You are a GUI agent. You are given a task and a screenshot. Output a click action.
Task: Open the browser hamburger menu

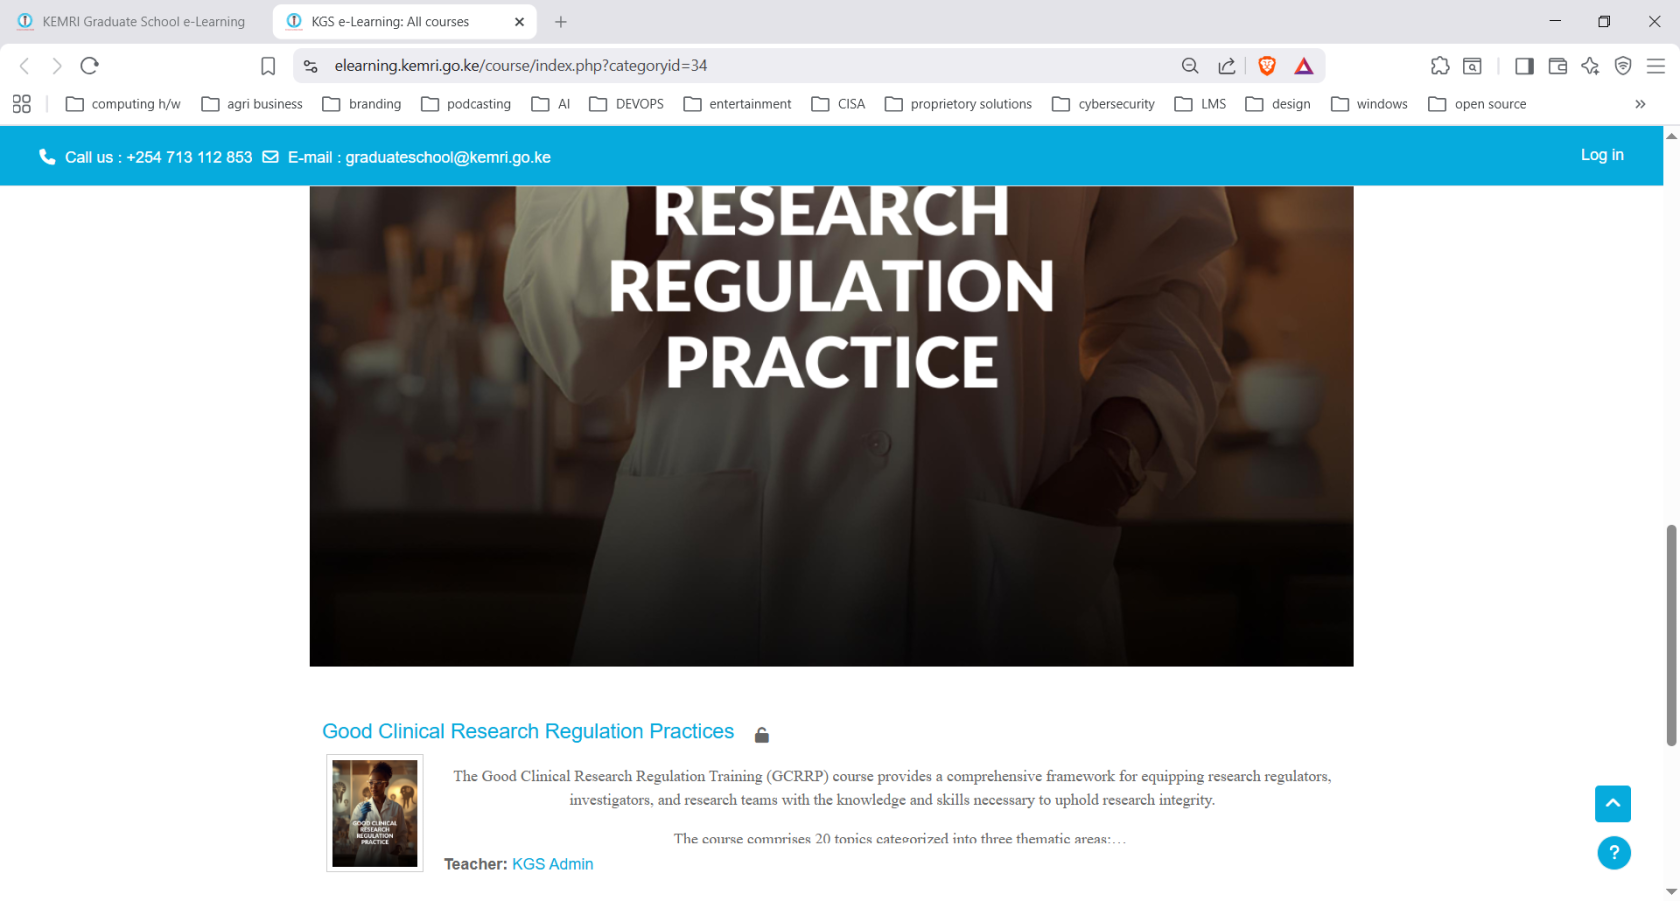tap(1655, 65)
